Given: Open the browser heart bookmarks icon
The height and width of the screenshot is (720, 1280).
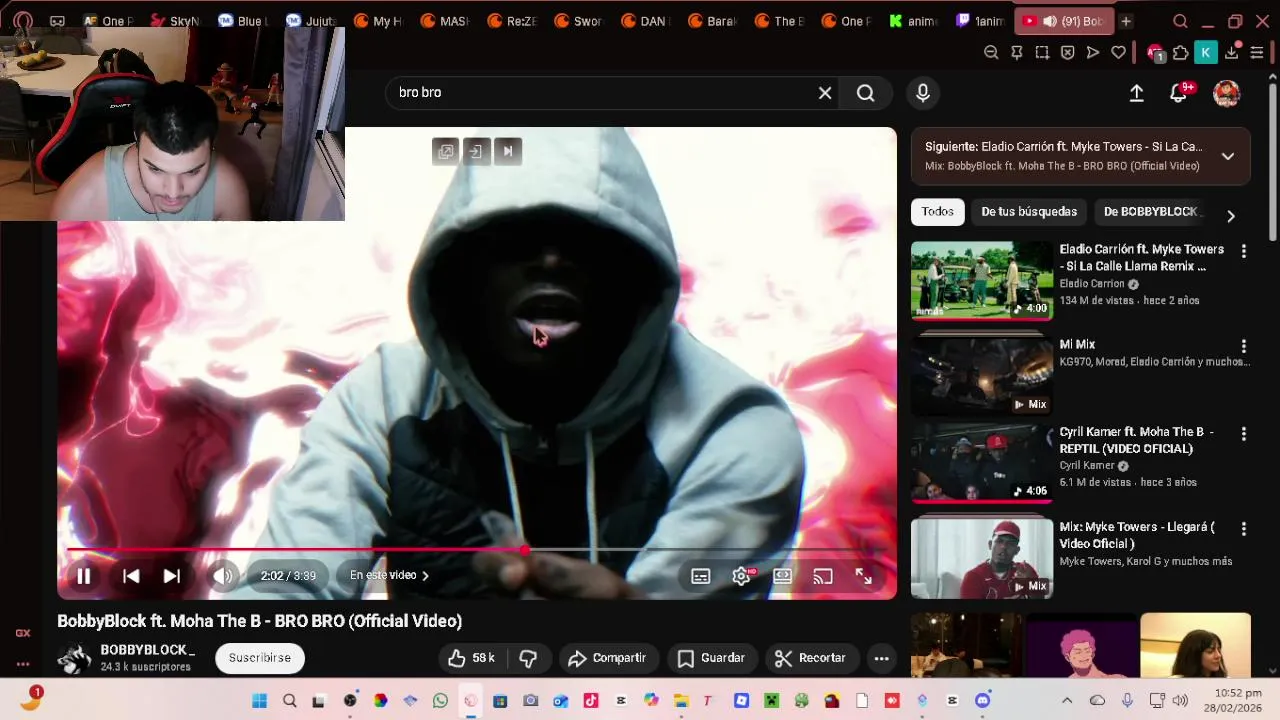Looking at the screenshot, I should (x=1118, y=53).
